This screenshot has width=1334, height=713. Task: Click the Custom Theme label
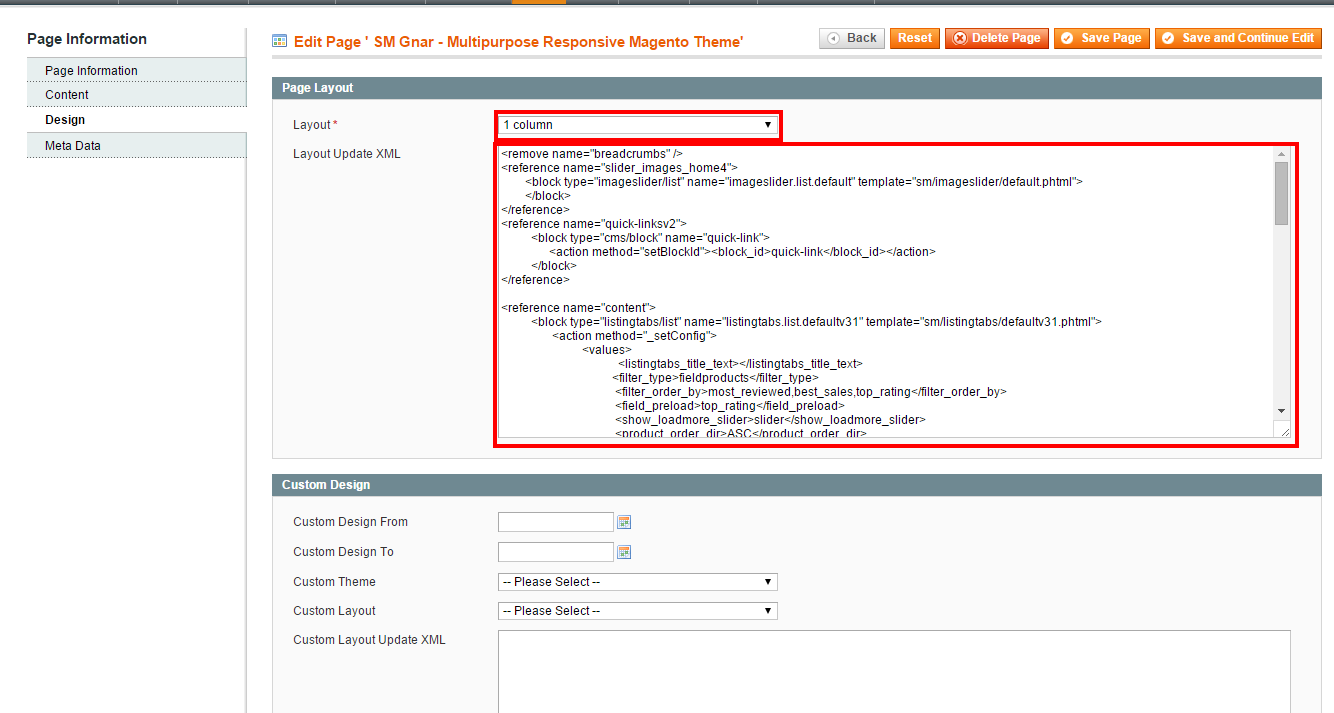point(334,582)
